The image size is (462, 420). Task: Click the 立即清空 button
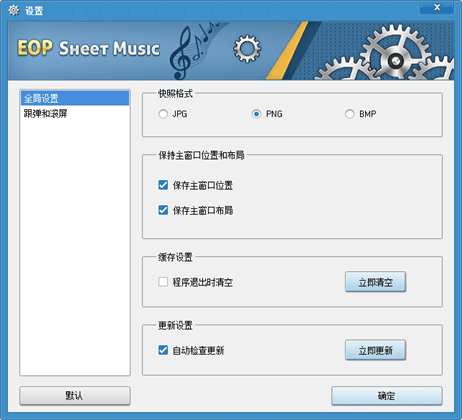(375, 282)
